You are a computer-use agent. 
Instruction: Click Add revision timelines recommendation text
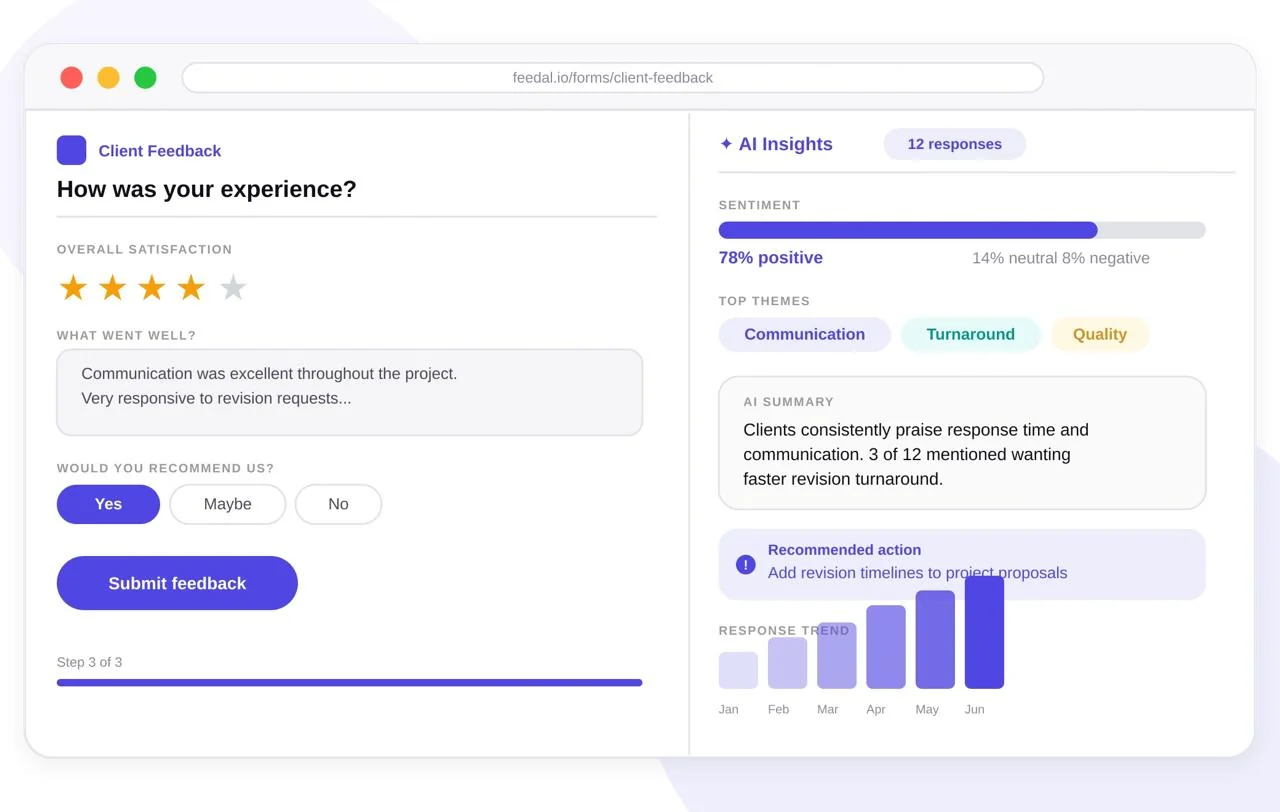tap(917, 573)
